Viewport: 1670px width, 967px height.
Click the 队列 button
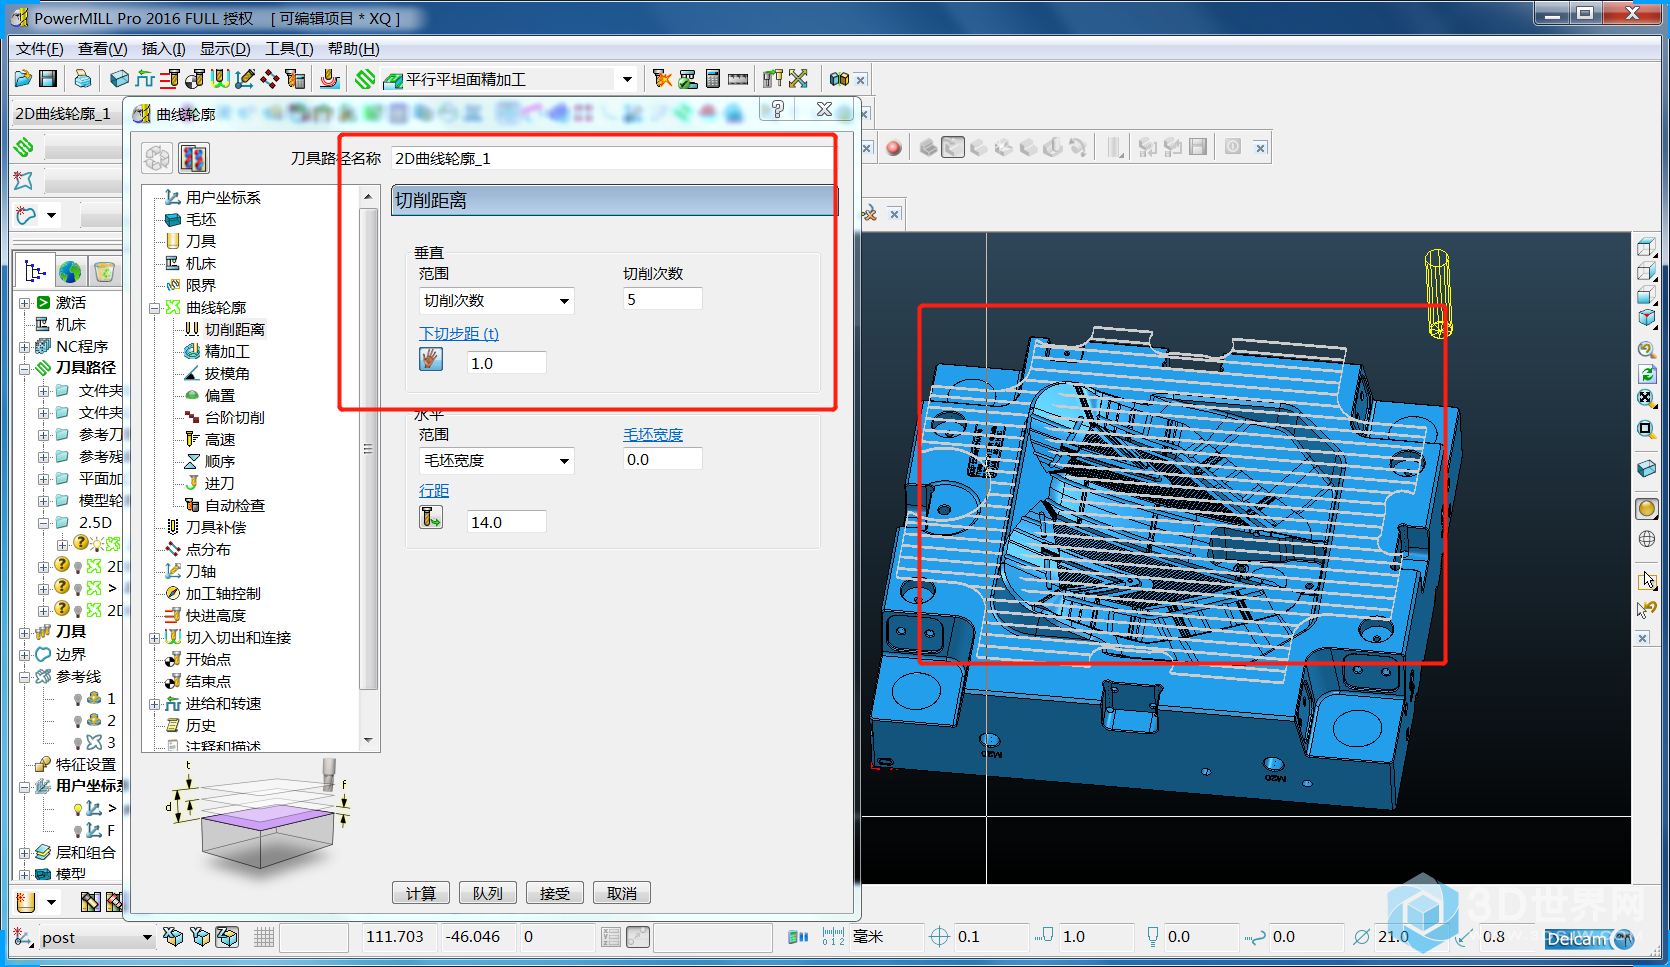pos(488,893)
